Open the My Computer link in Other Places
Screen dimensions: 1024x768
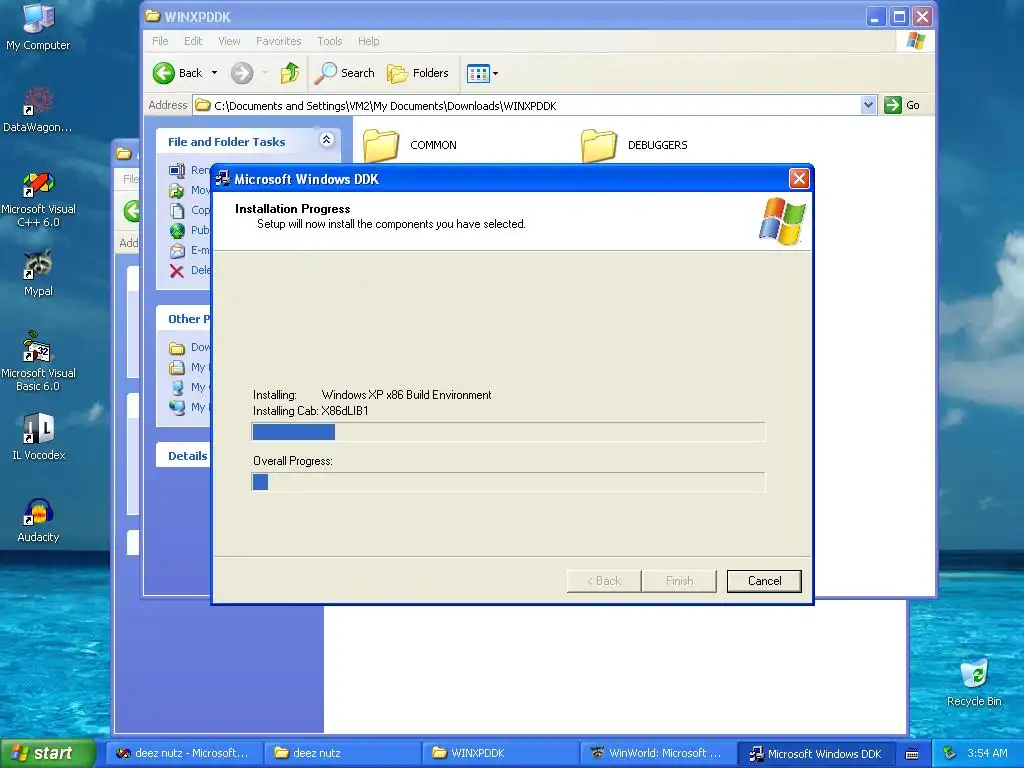(188, 387)
